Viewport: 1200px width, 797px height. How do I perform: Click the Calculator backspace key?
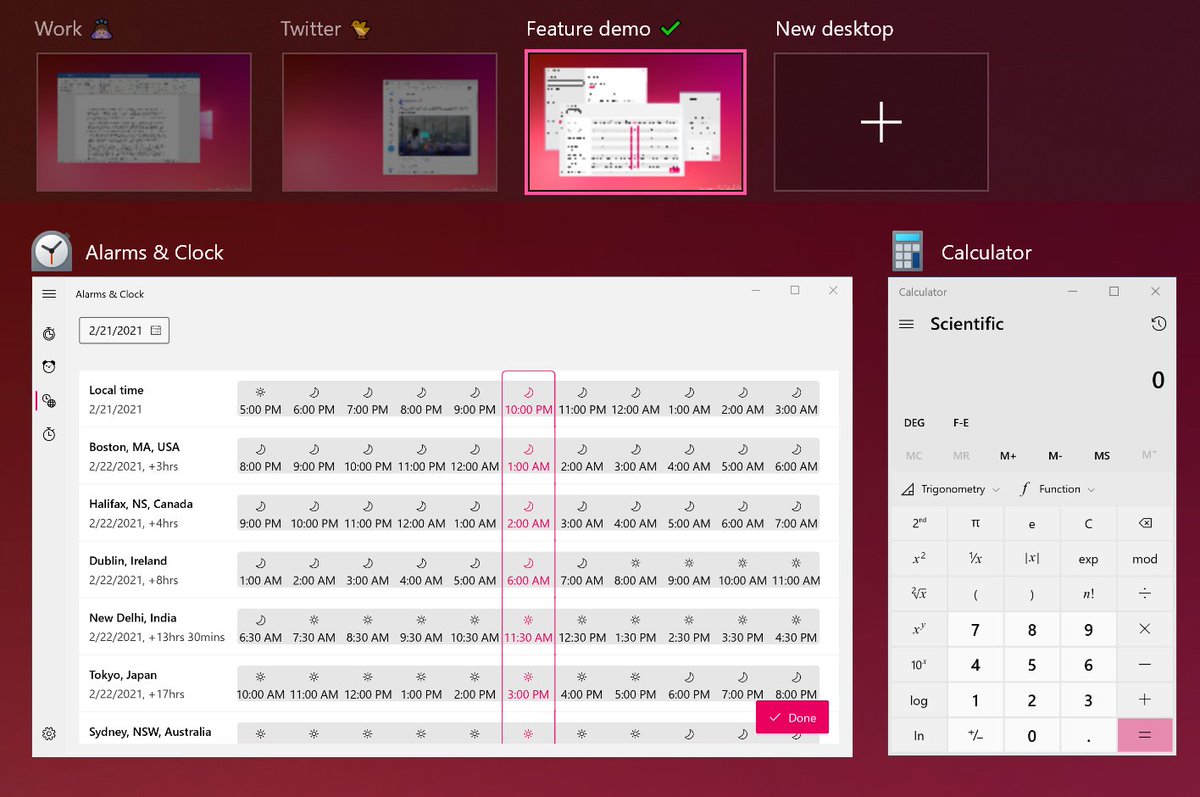1145,524
